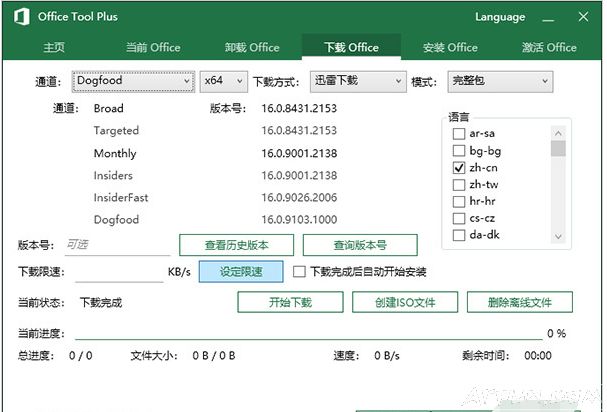
Task: Click the 创建ISO文件 button
Action: 405,302
